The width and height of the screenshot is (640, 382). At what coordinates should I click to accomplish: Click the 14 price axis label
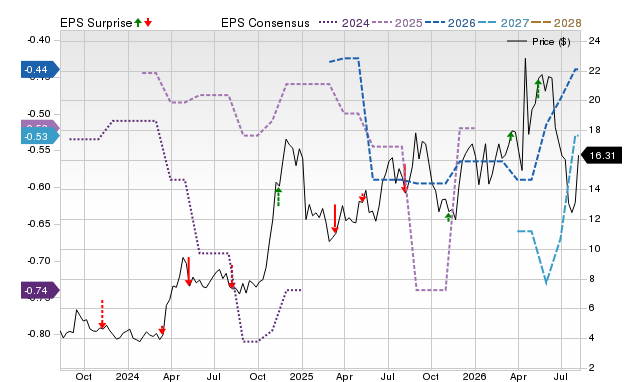click(594, 189)
